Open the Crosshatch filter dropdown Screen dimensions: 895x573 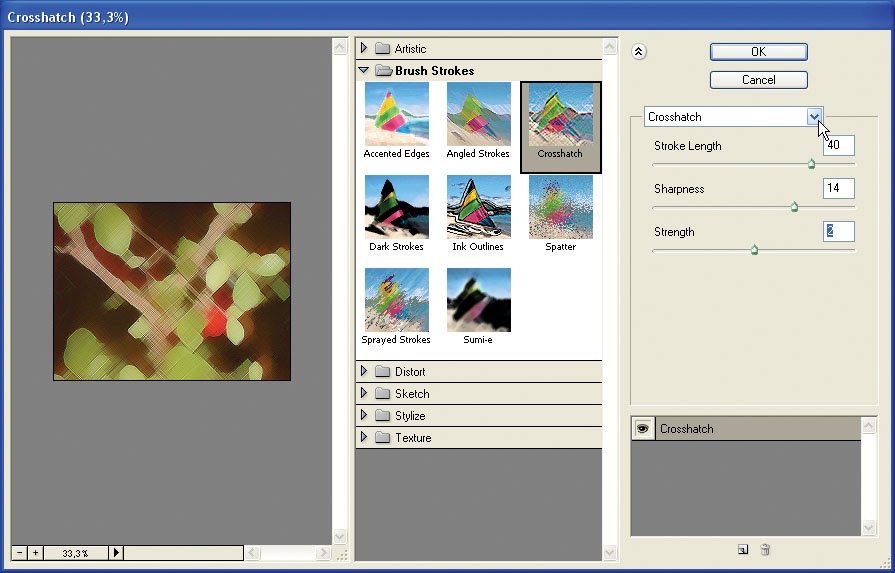click(x=814, y=117)
